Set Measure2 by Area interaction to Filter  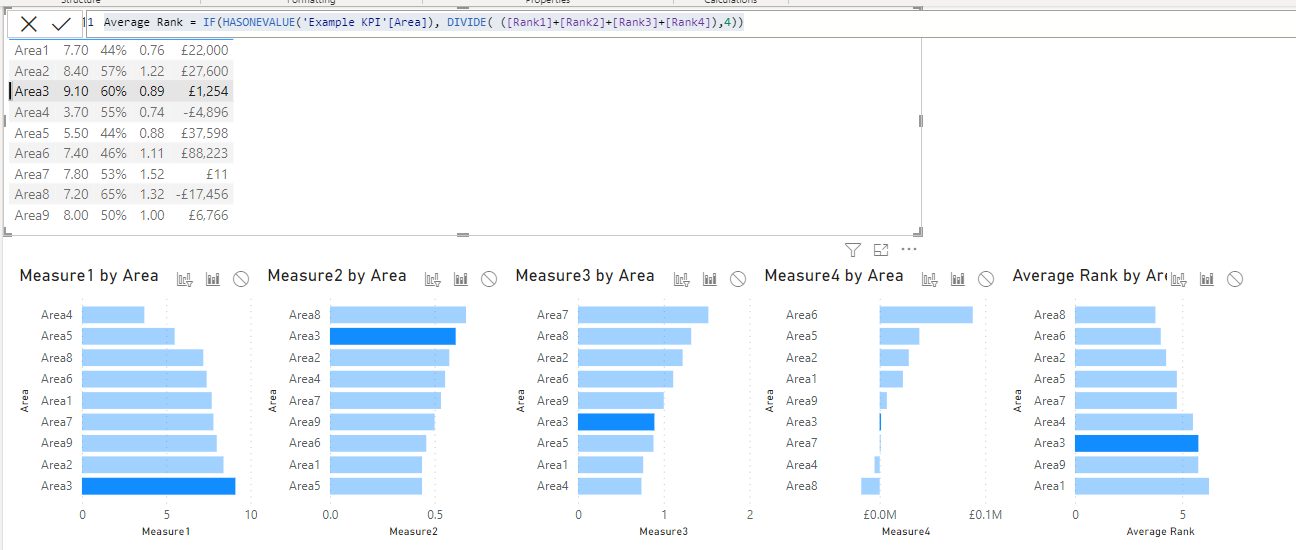pos(432,279)
